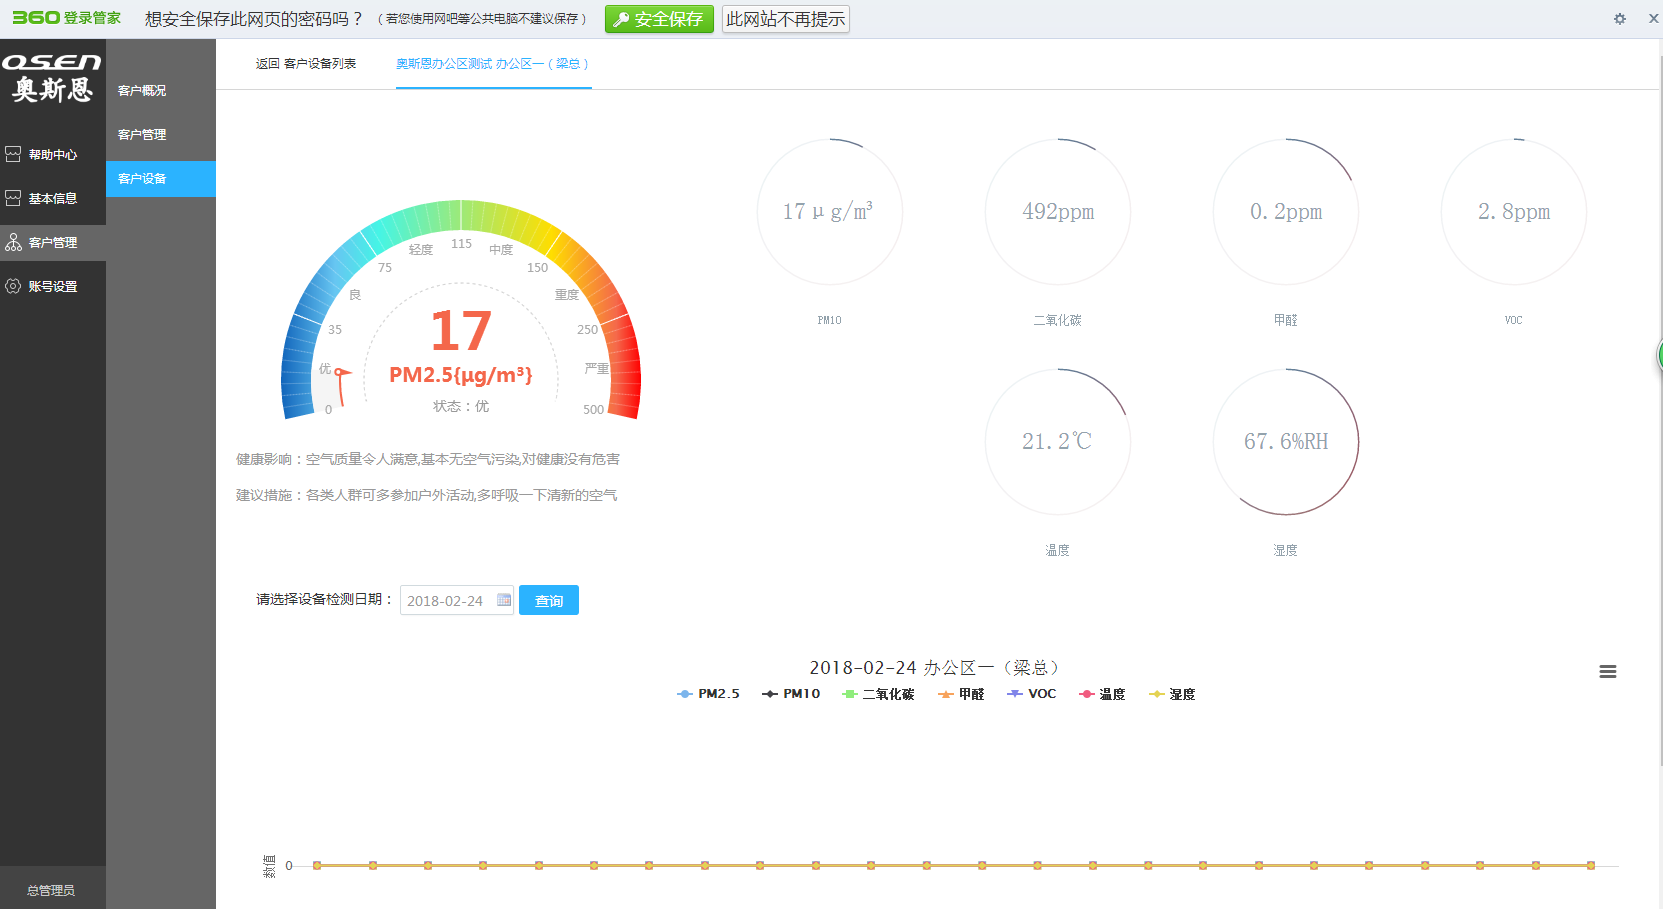Toggle PM10 series in chart legend

point(791,694)
